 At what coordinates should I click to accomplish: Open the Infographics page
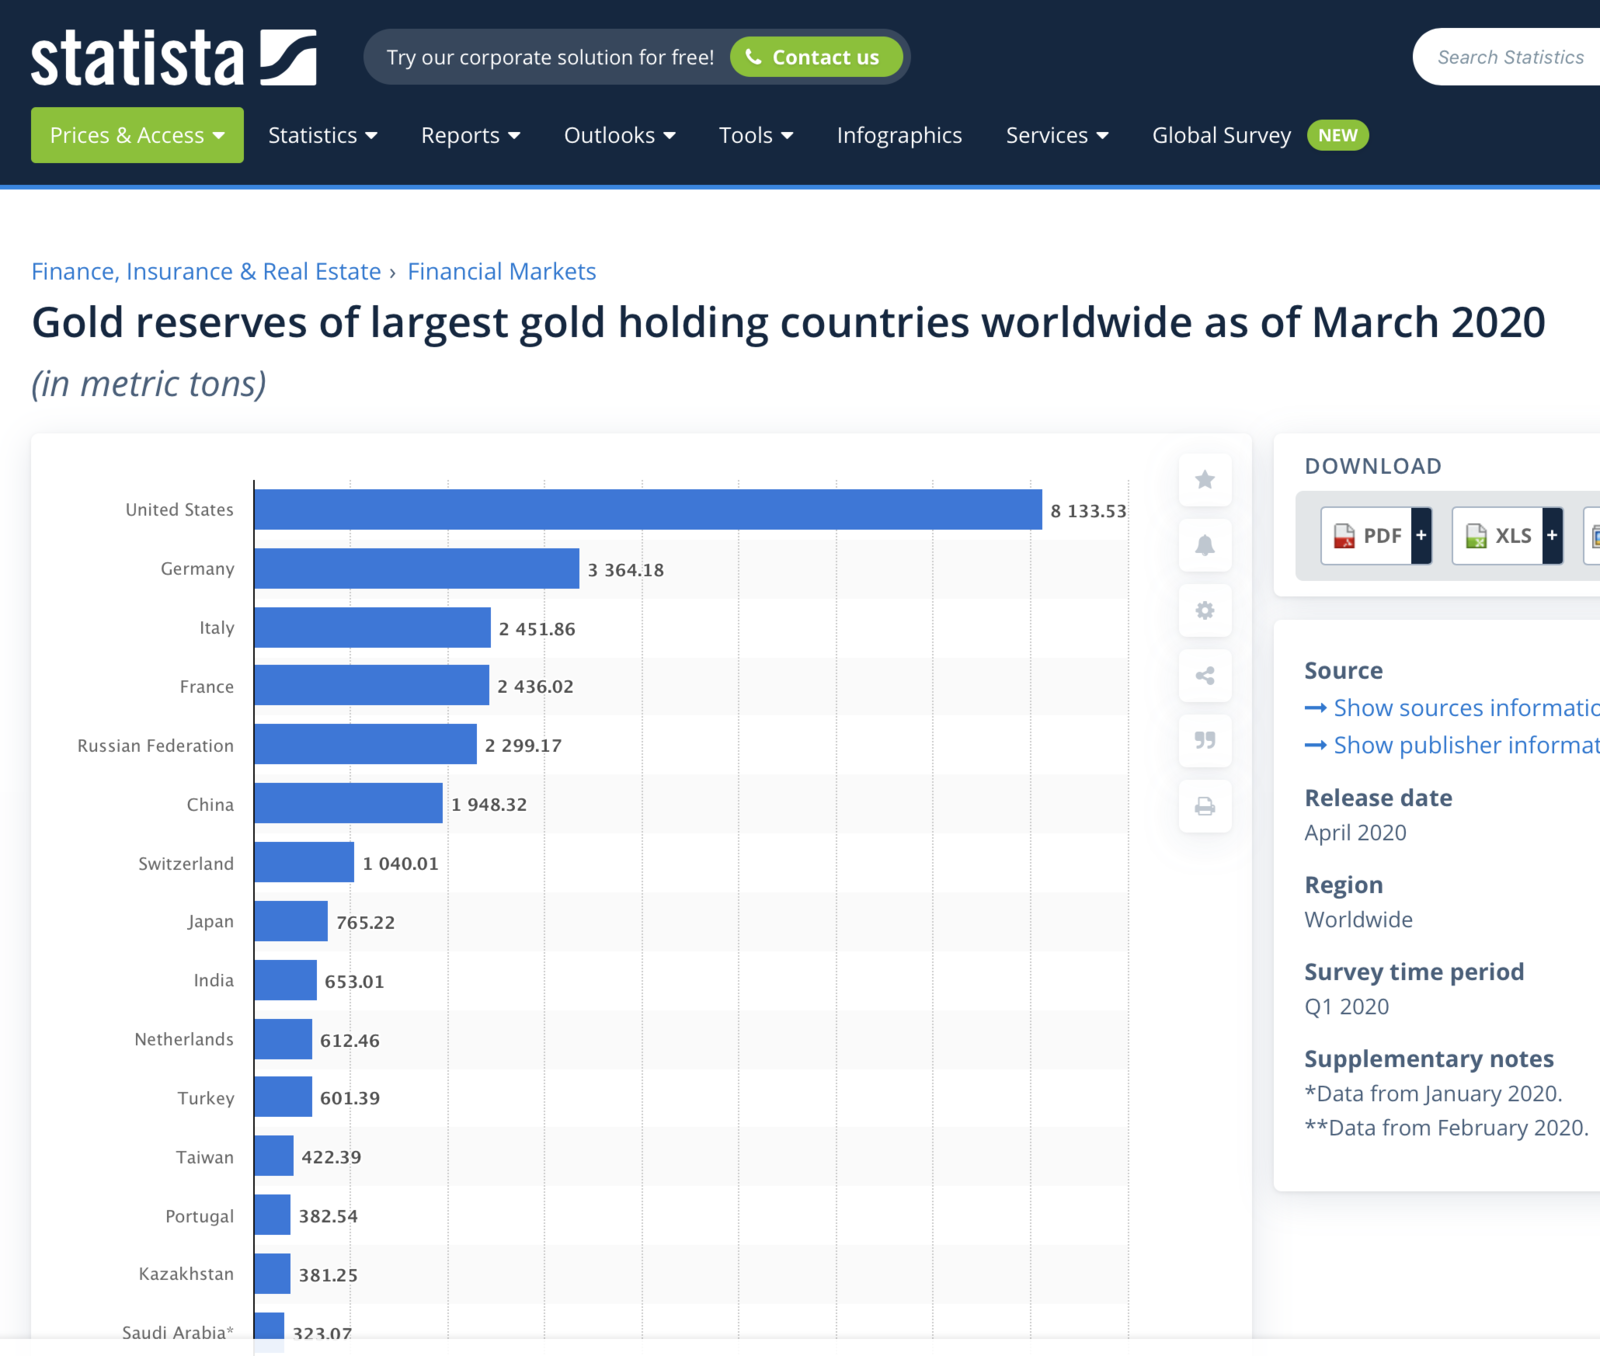(899, 135)
